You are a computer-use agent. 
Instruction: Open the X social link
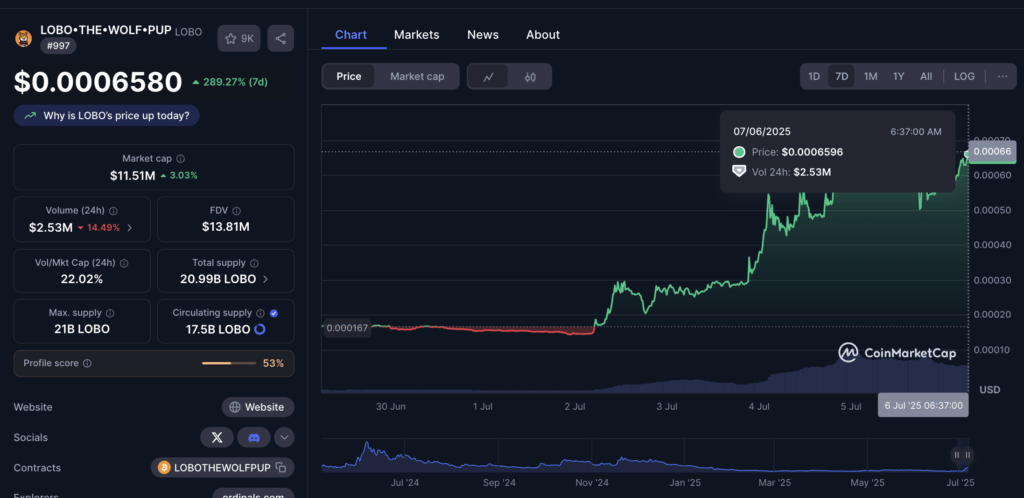tap(217, 437)
